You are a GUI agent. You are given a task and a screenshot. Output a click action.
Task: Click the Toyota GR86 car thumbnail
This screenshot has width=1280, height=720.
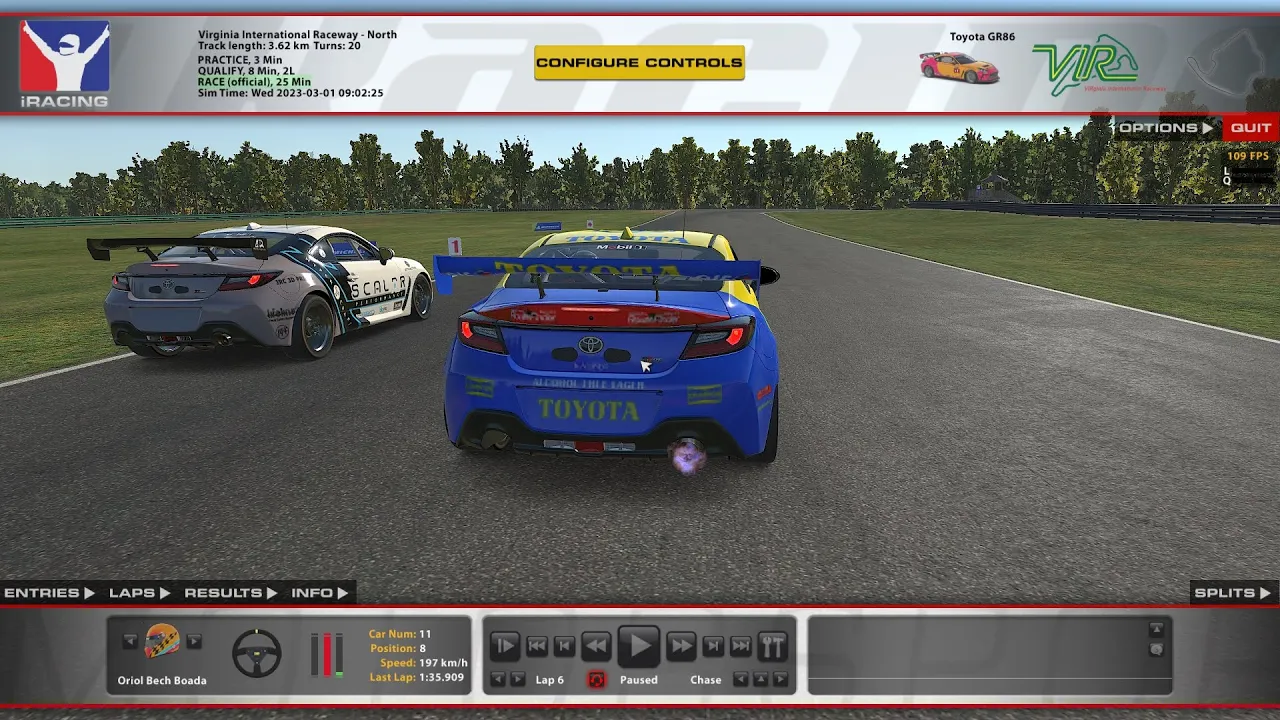click(959, 67)
